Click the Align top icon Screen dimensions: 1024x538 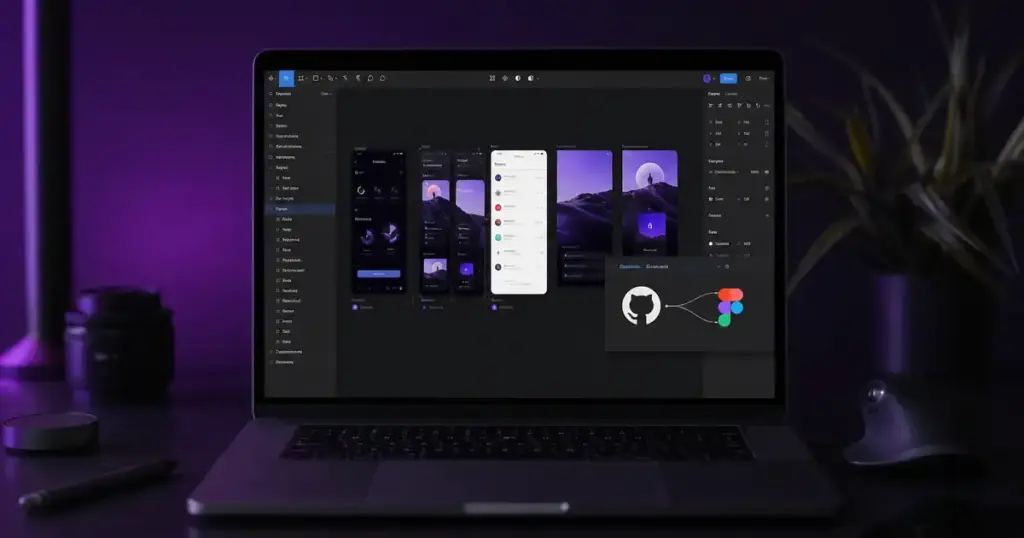click(739, 105)
